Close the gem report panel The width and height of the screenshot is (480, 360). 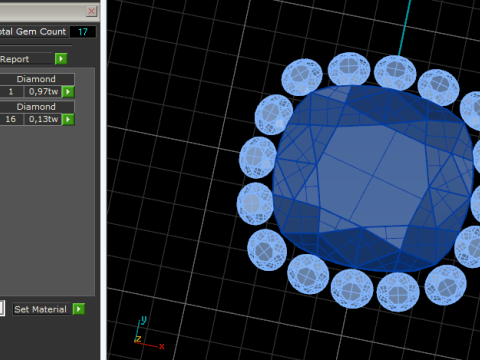(91, 11)
